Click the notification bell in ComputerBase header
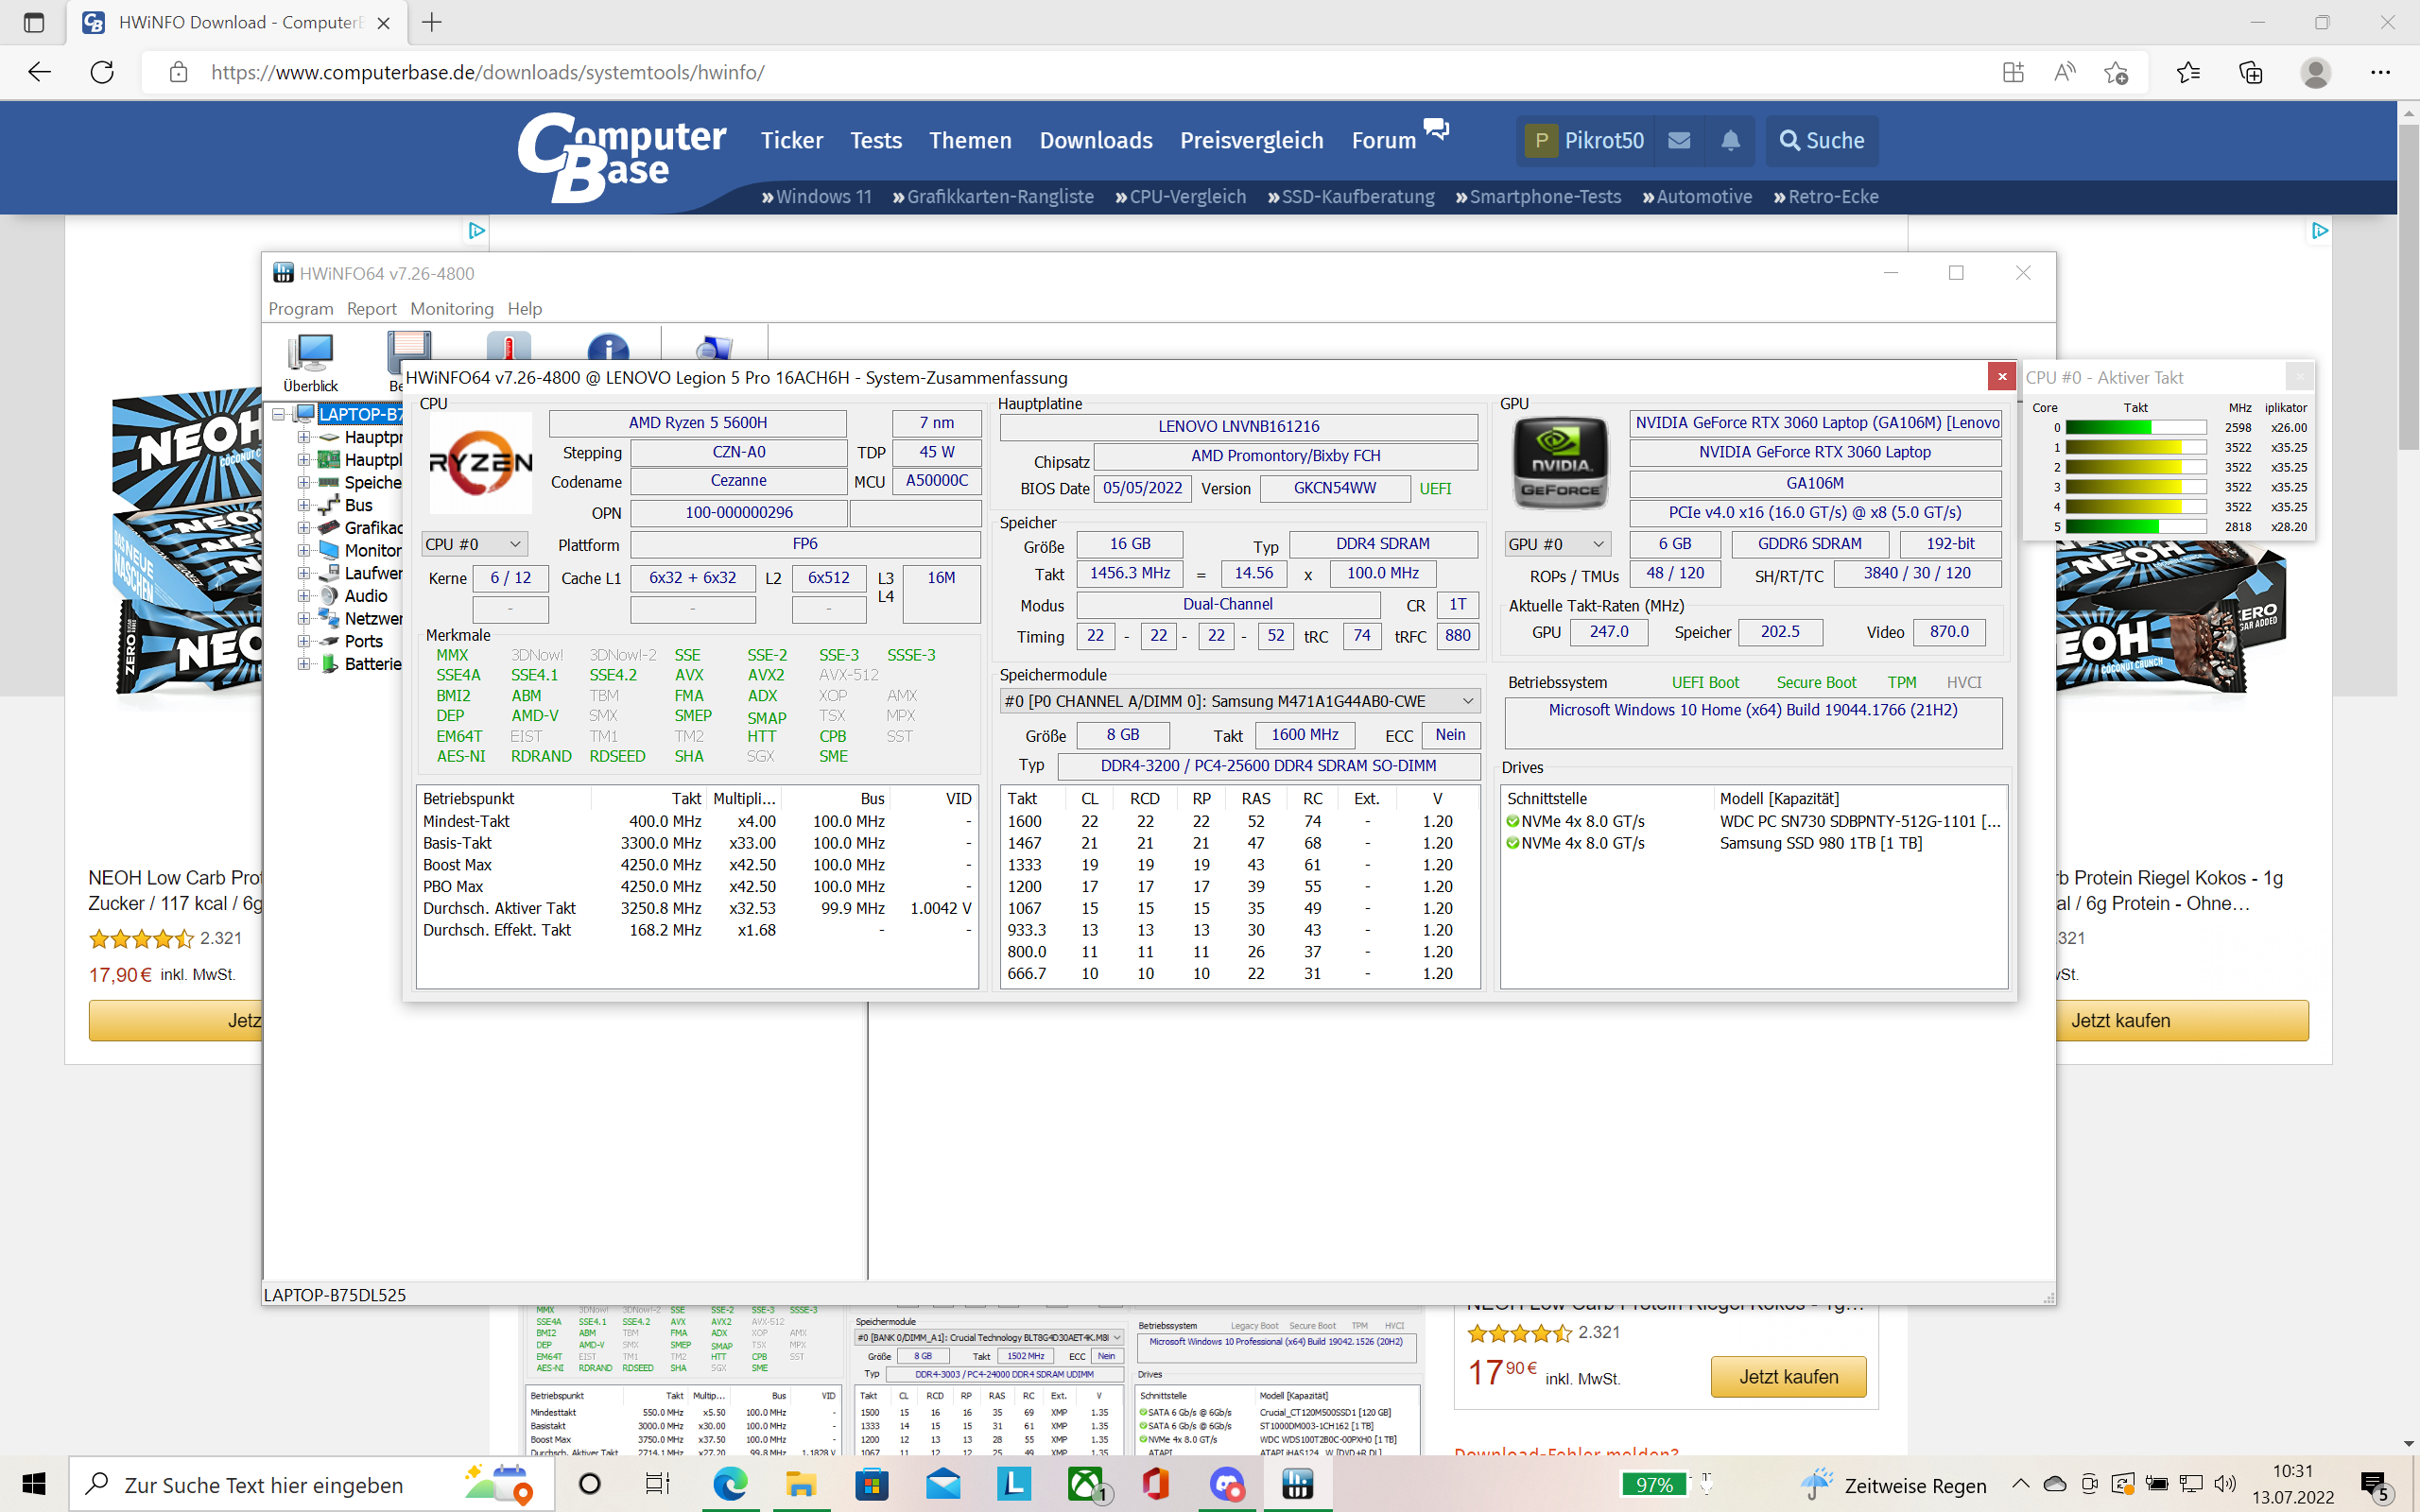 pyautogui.click(x=1730, y=140)
